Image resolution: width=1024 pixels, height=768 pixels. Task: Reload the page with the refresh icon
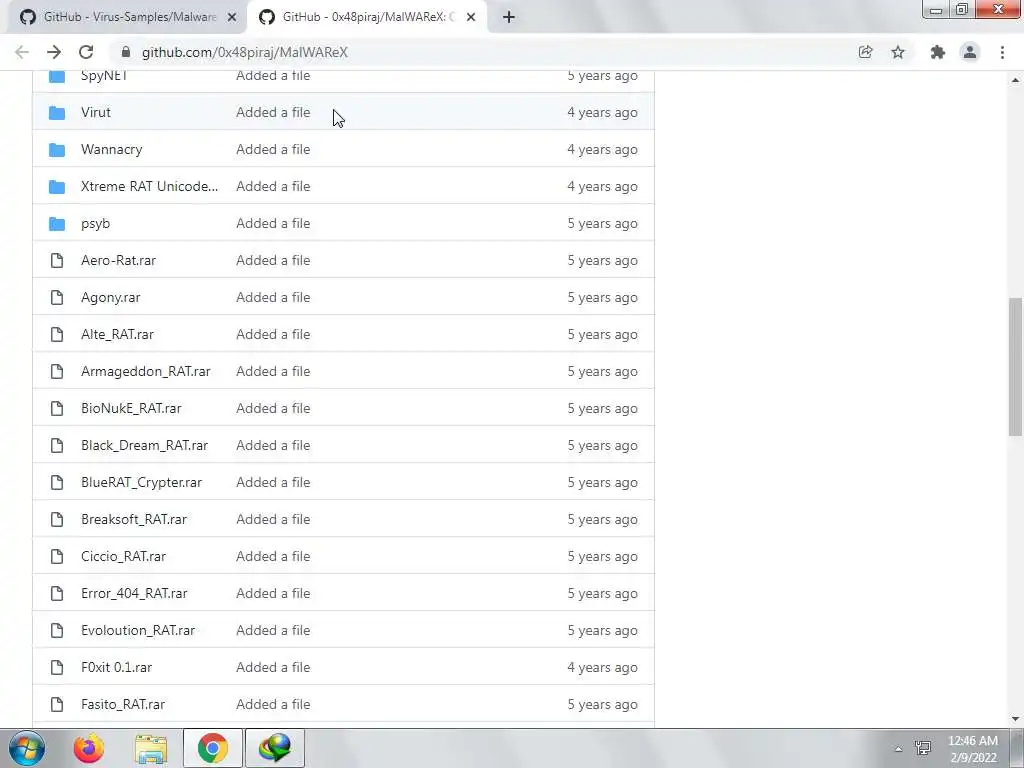click(x=86, y=52)
